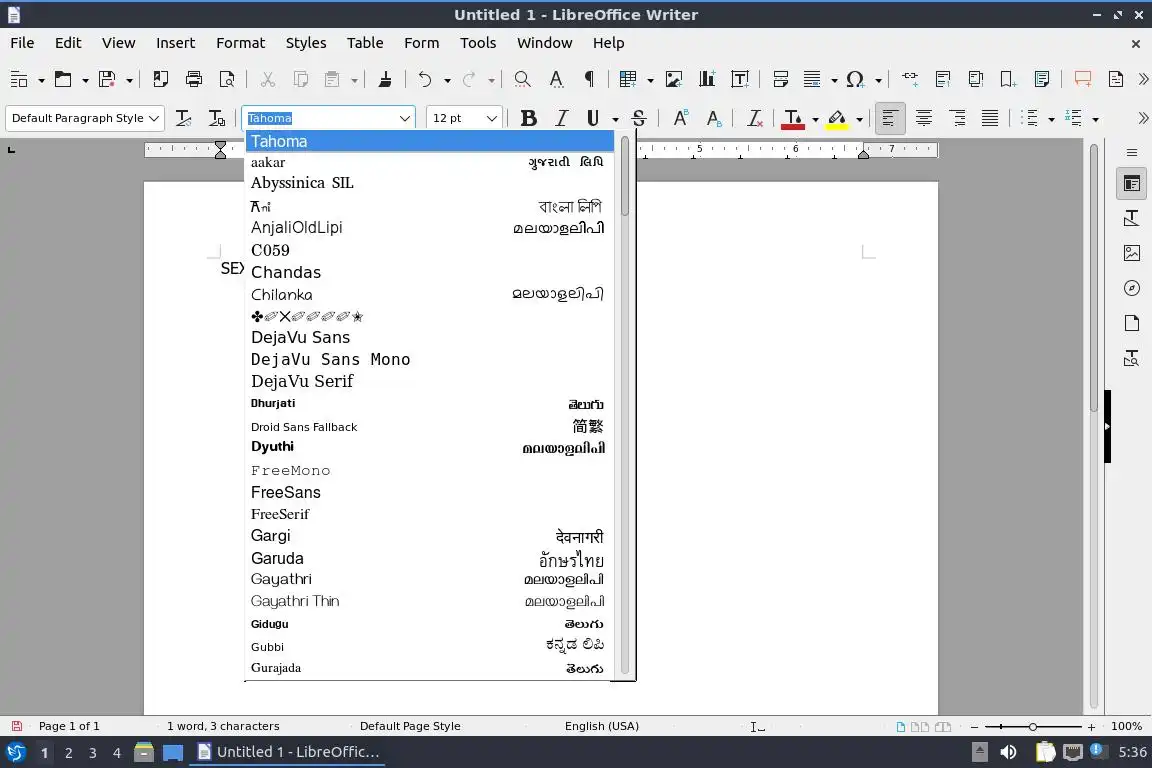This screenshot has height=768, width=1152.
Task: Open the Save document icon
Action: tap(107, 79)
